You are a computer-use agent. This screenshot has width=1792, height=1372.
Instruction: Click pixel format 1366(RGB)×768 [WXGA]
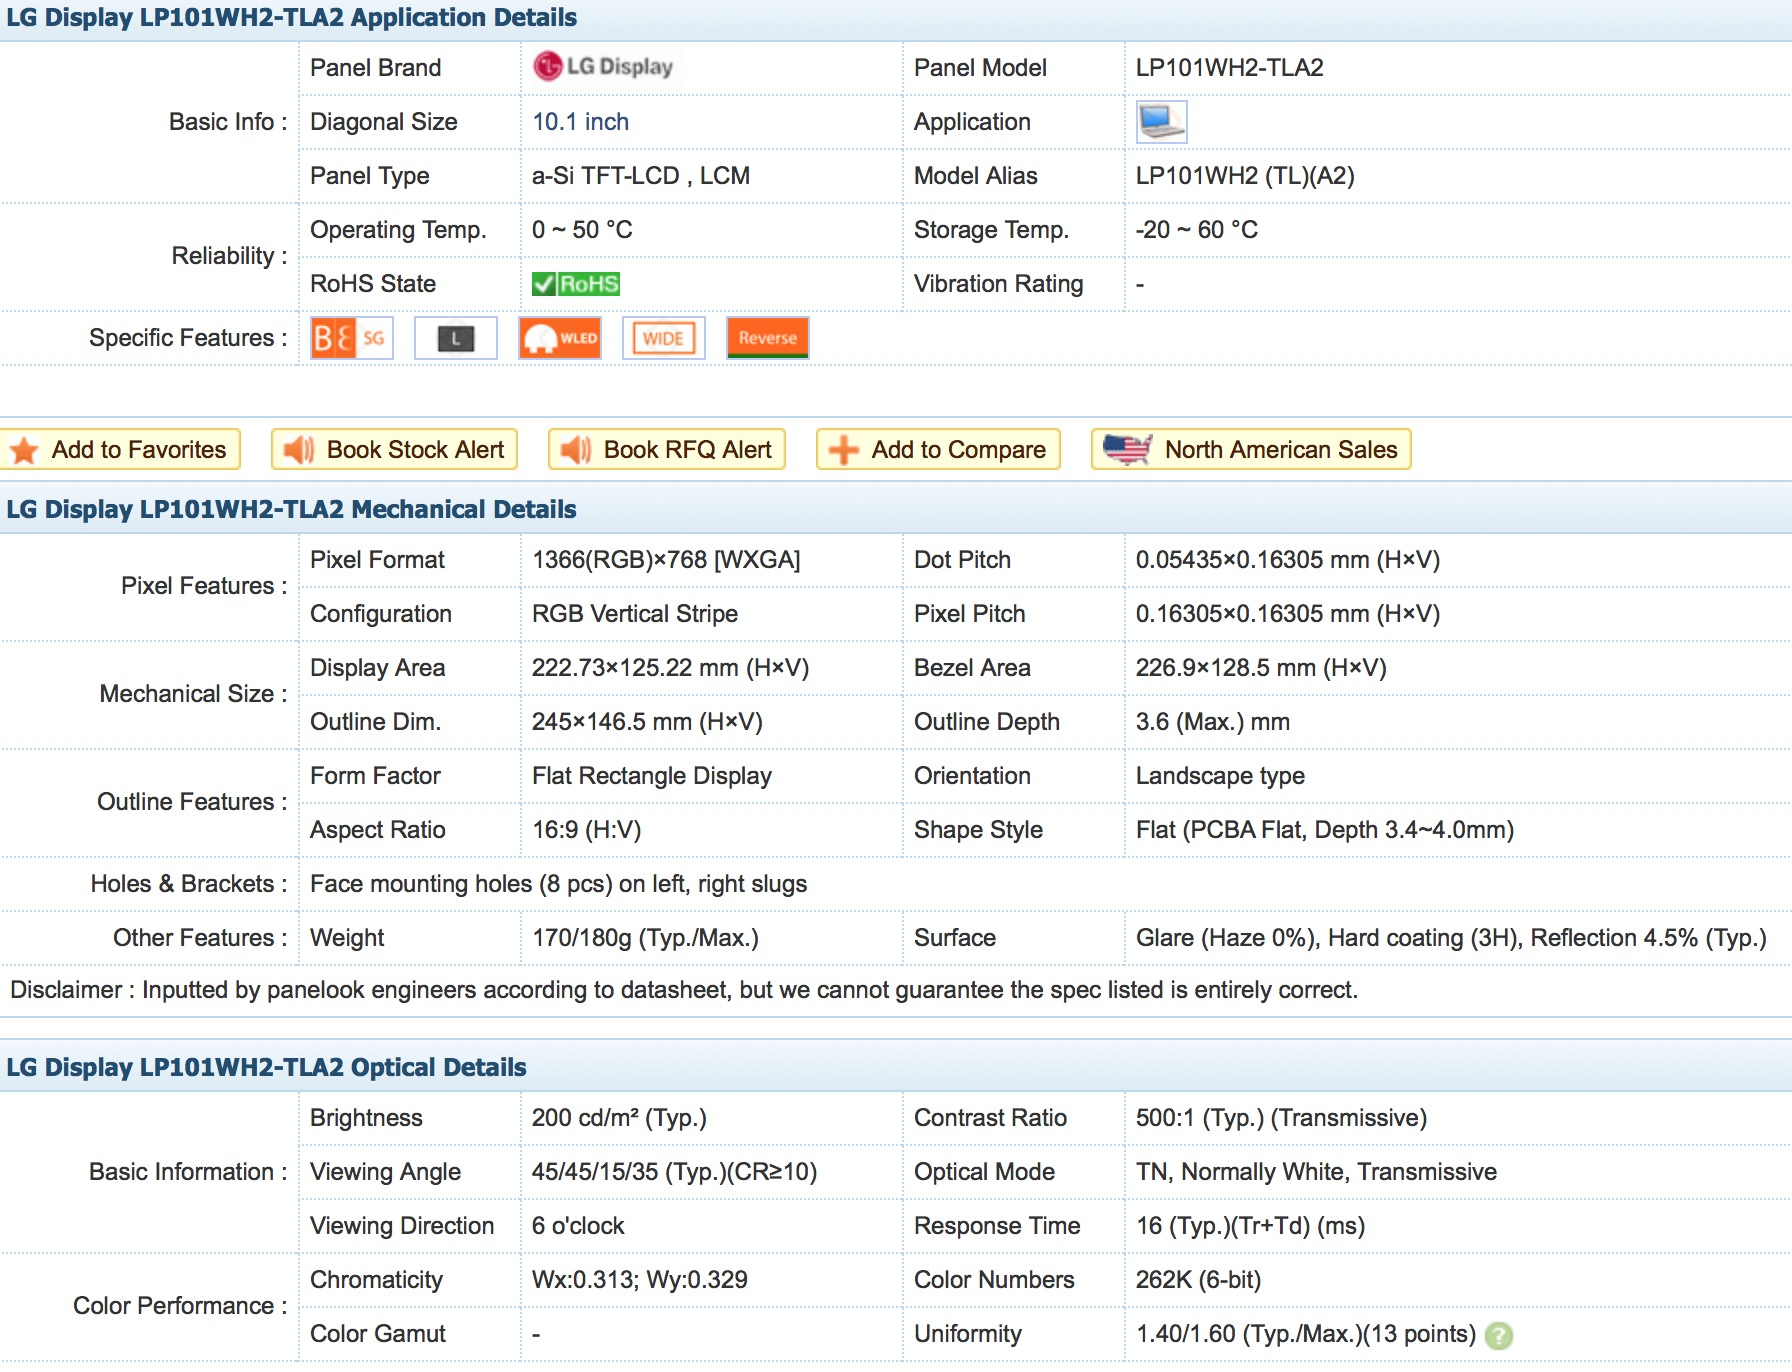[666, 560]
